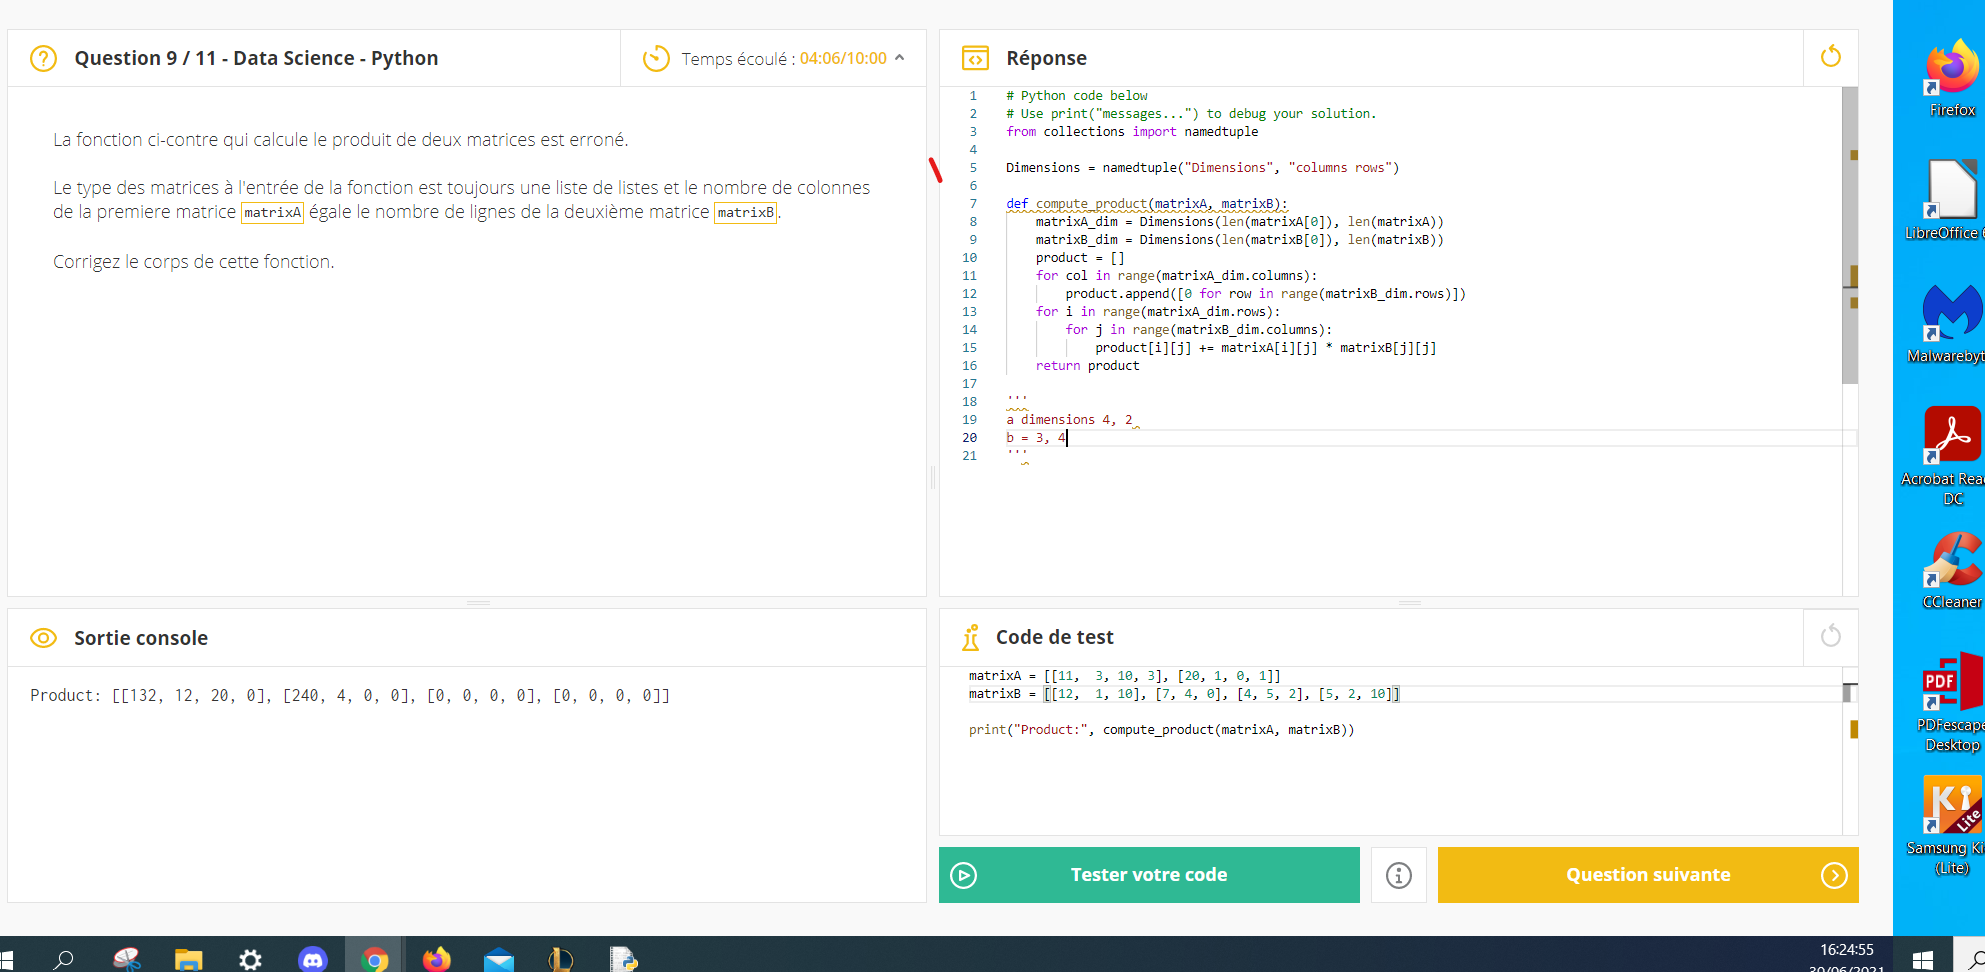Click the timer clock icon
The image size is (1985, 972).
tap(656, 58)
